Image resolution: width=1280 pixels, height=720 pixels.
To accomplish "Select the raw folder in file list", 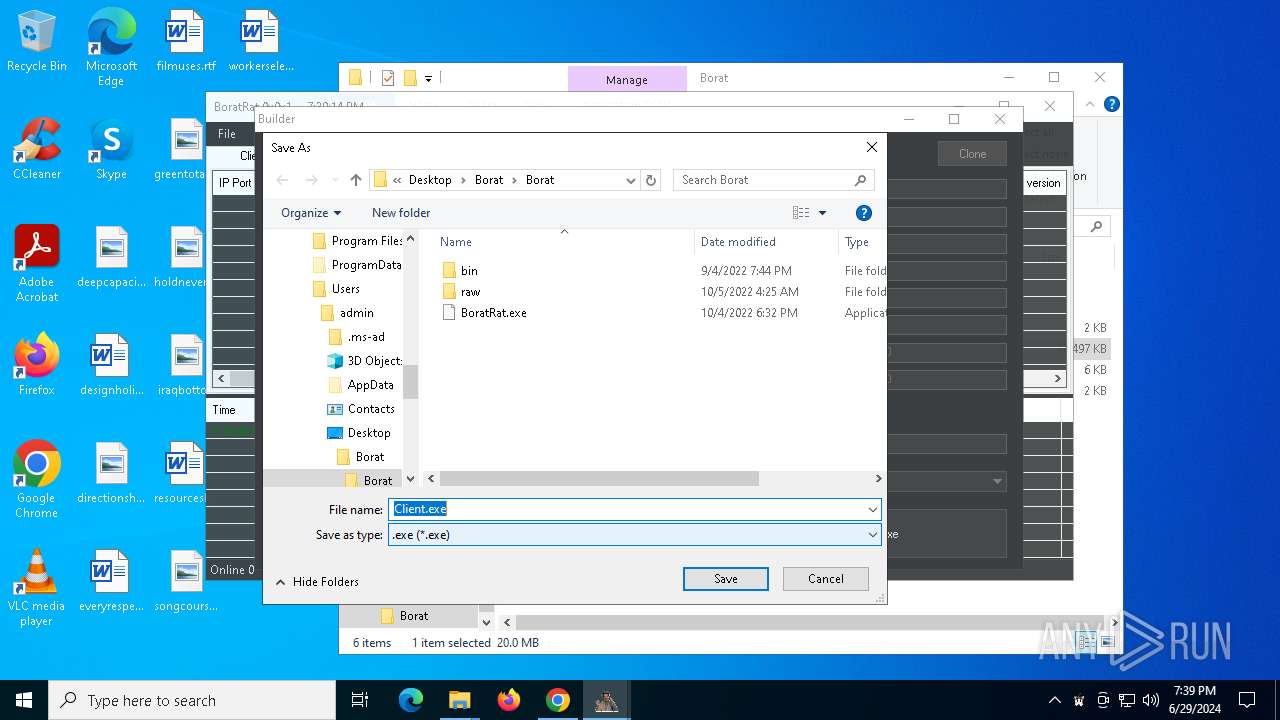I will click(470, 292).
